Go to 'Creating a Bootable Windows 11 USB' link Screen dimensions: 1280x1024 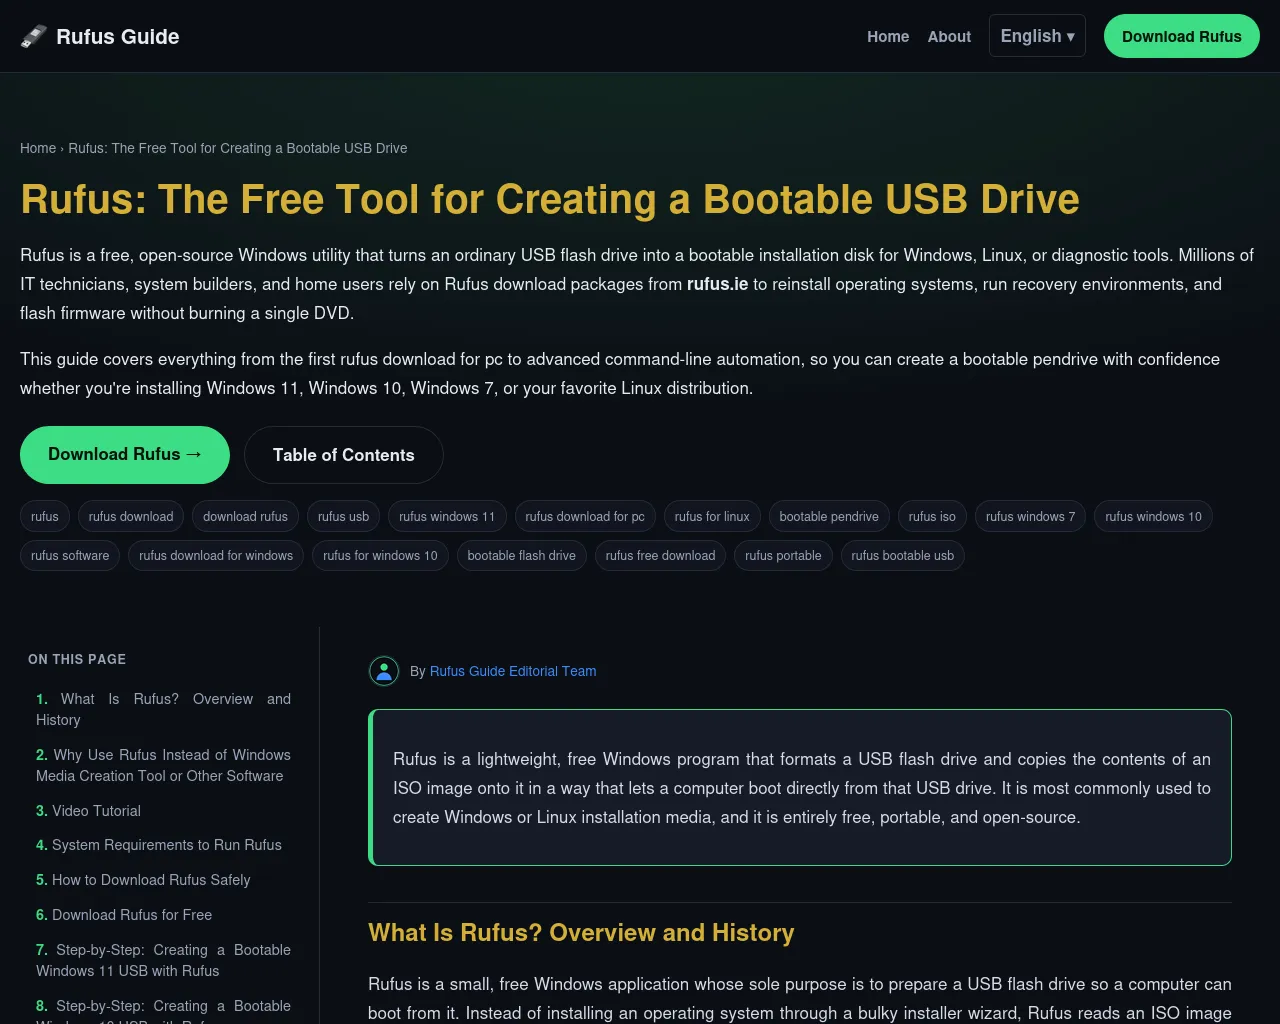[163, 960]
